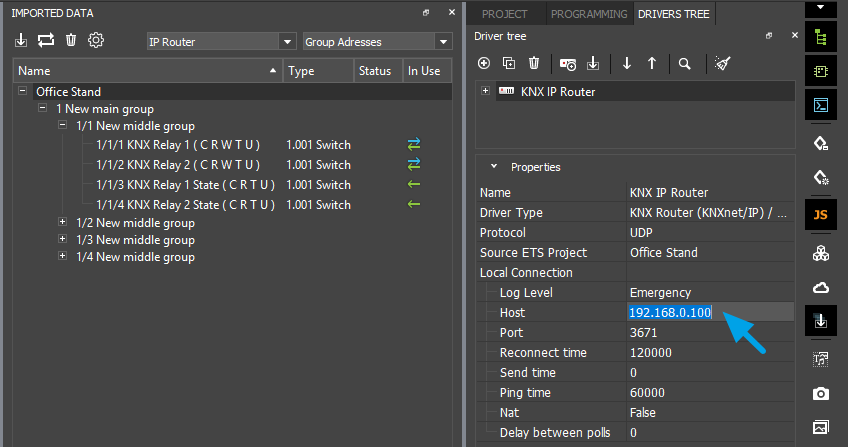Click the broom clean-up icon in Driver tree
This screenshot has height=447, width=848.
[x=721, y=63]
